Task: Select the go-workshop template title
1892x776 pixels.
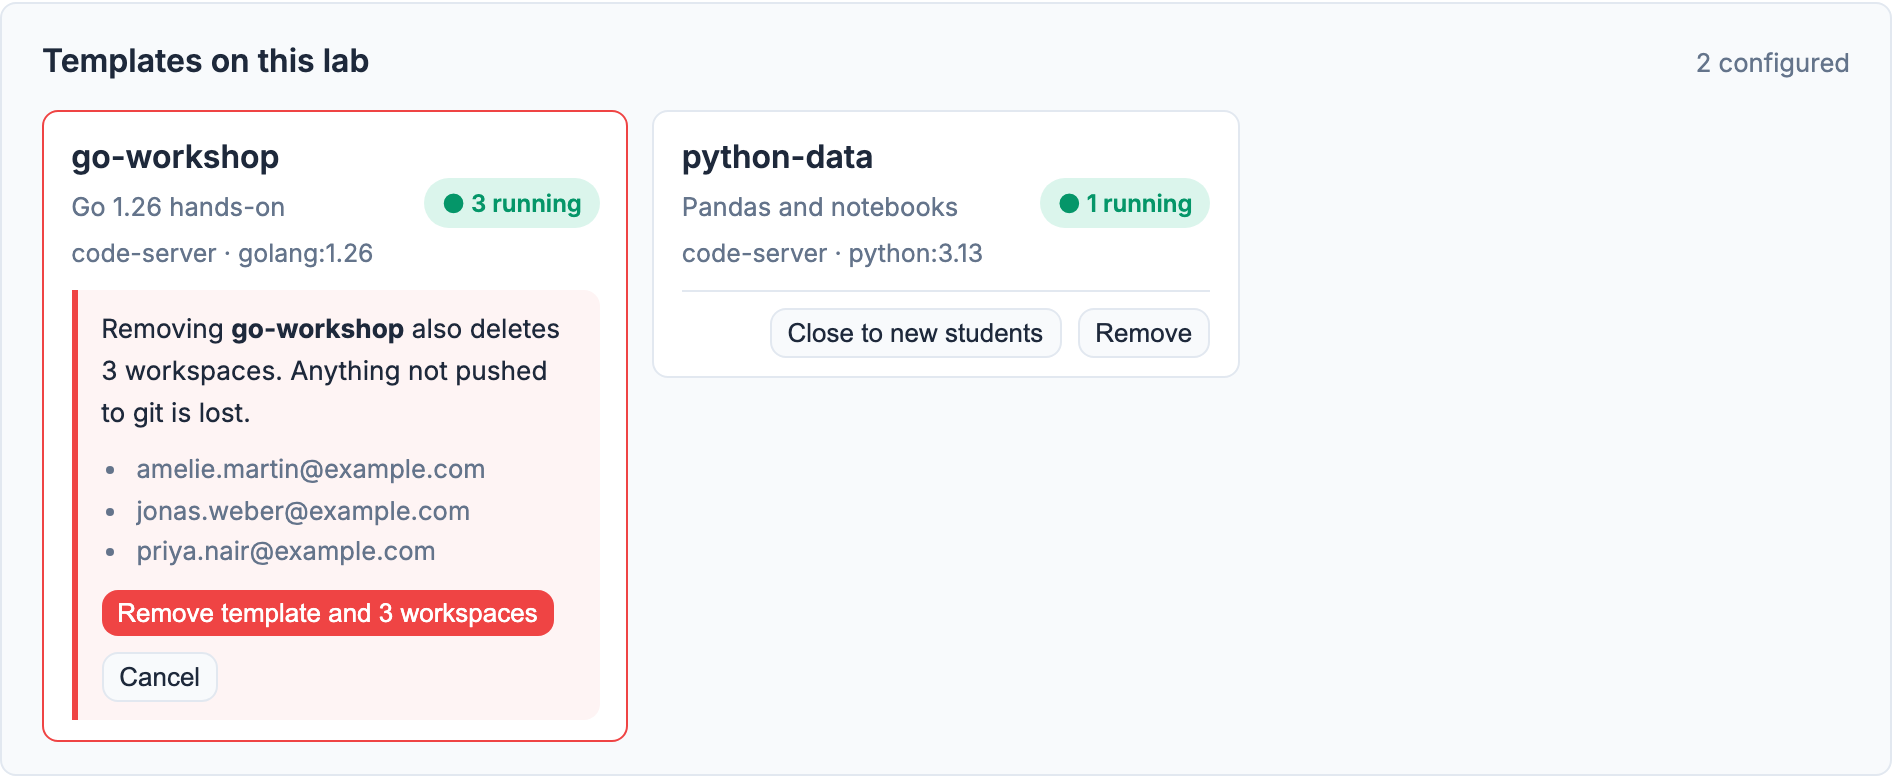Action: (x=175, y=157)
